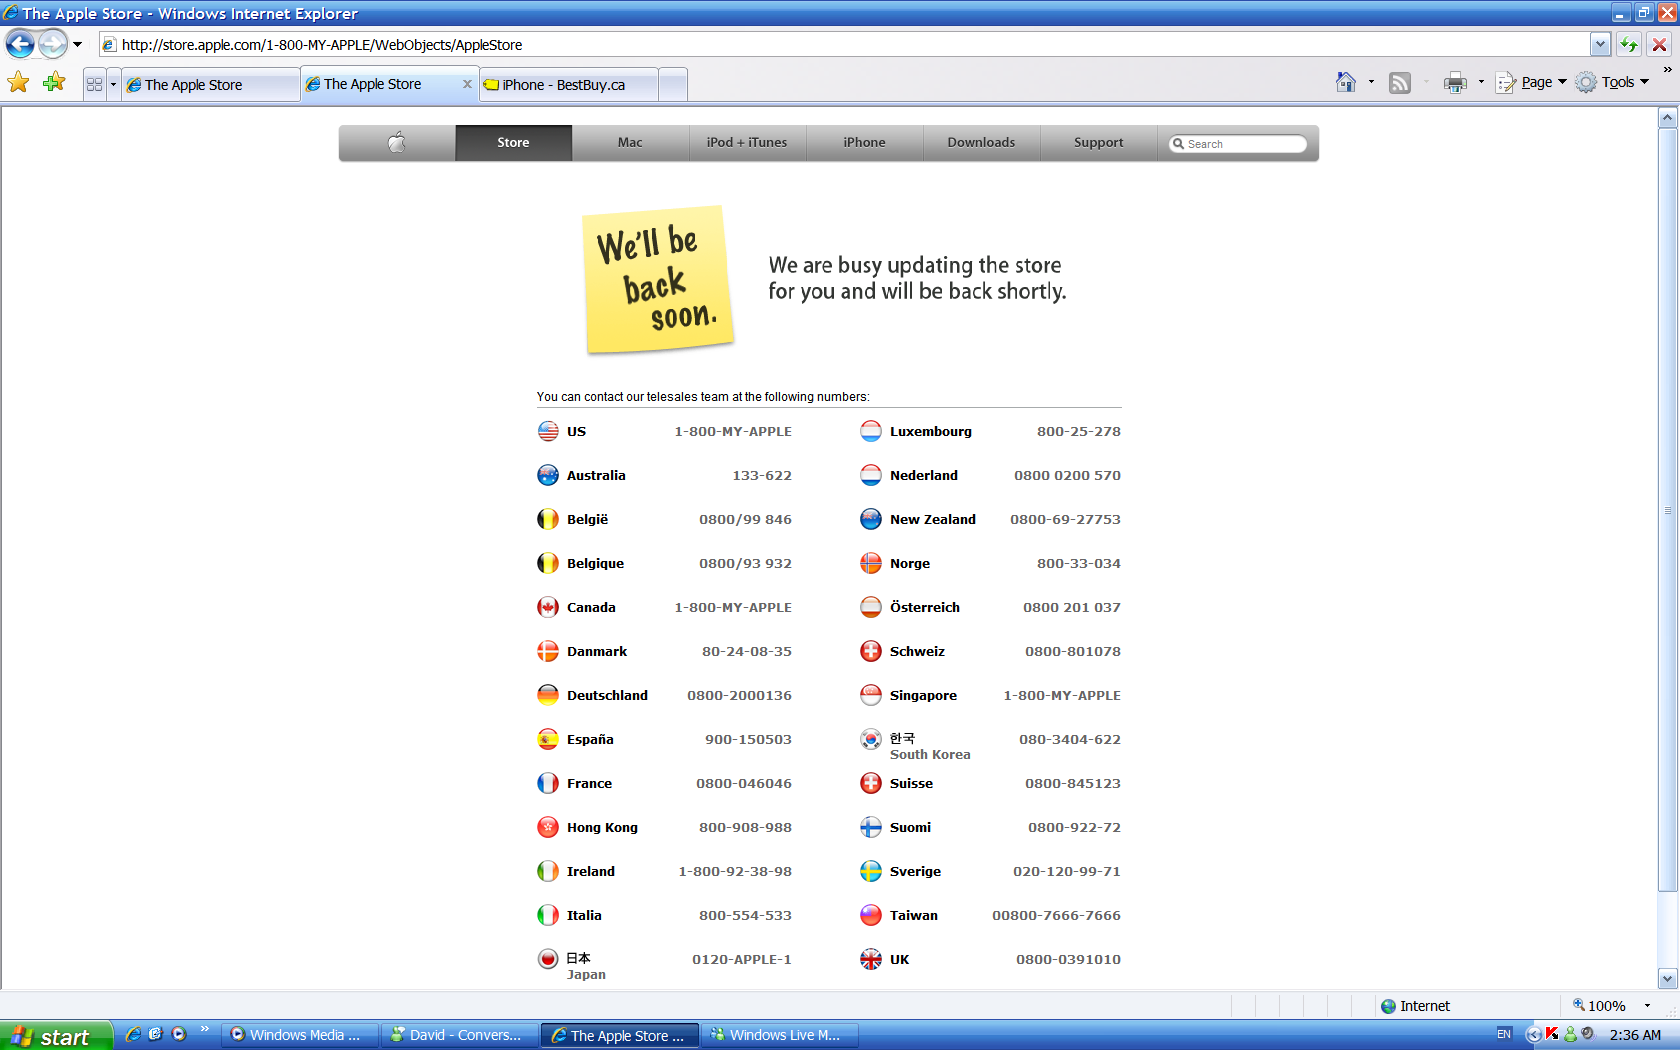Click the Add to Favorites star icon

(x=54, y=83)
